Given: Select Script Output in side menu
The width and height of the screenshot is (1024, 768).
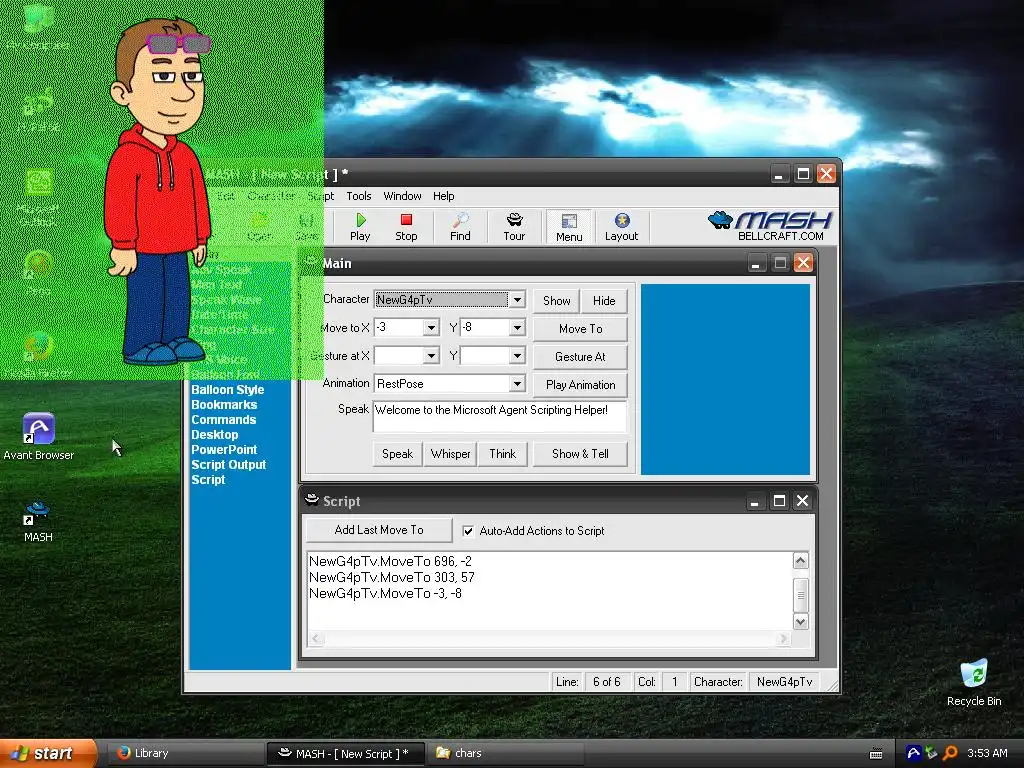Looking at the screenshot, I should coord(229,465).
